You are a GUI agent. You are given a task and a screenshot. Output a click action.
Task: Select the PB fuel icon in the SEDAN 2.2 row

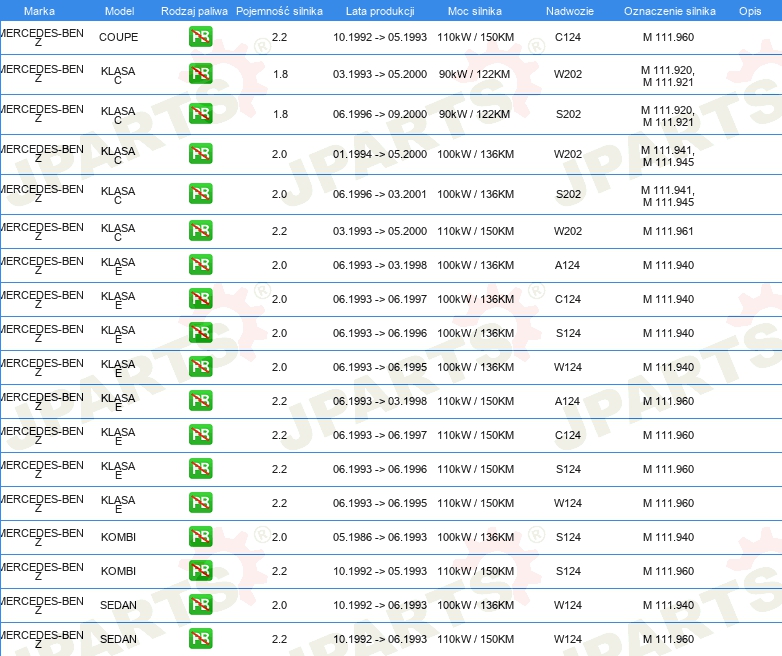pyautogui.click(x=200, y=639)
